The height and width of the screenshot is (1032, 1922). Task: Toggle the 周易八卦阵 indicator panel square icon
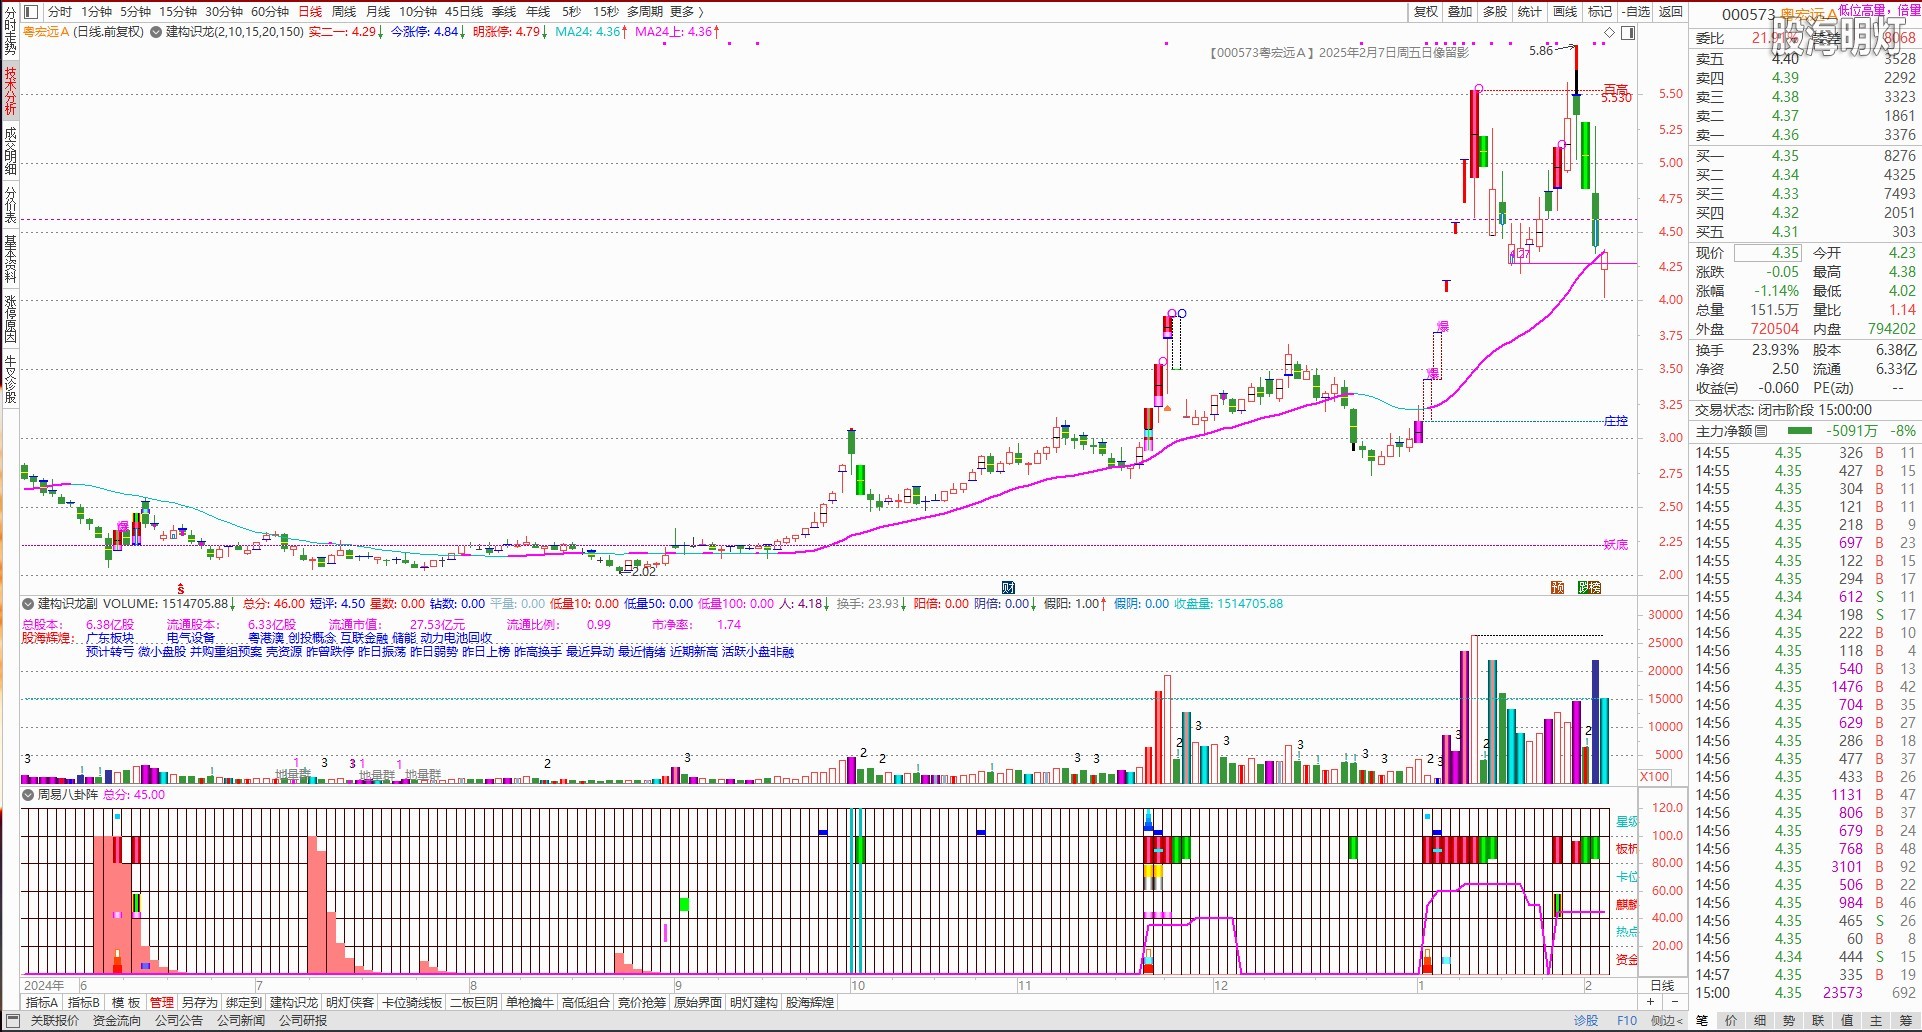pyautogui.click(x=28, y=795)
